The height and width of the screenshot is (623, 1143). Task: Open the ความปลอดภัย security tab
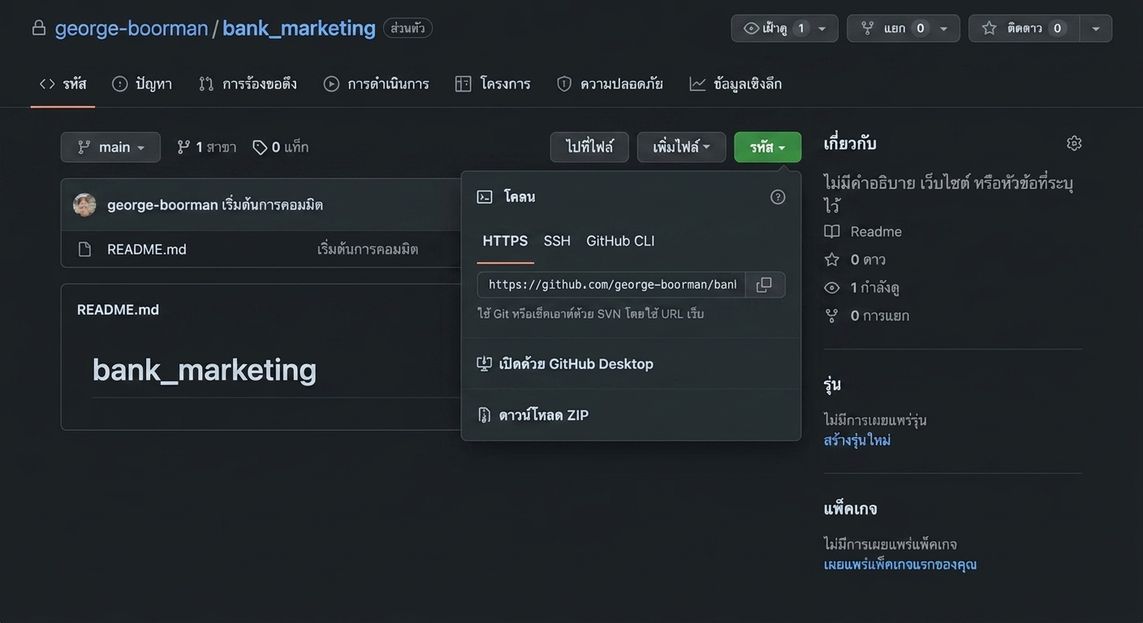[610, 84]
